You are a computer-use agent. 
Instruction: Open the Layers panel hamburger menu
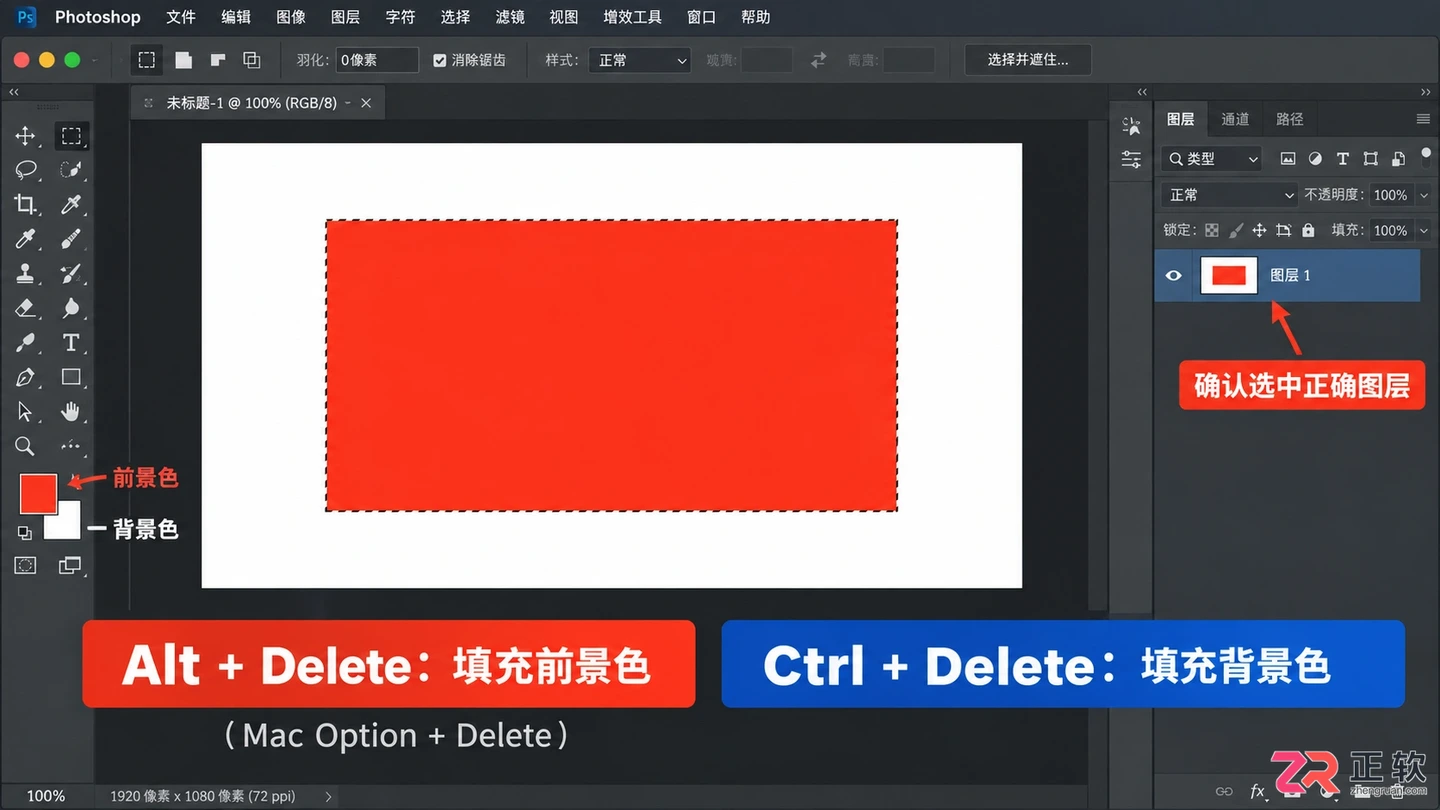[1423, 119]
